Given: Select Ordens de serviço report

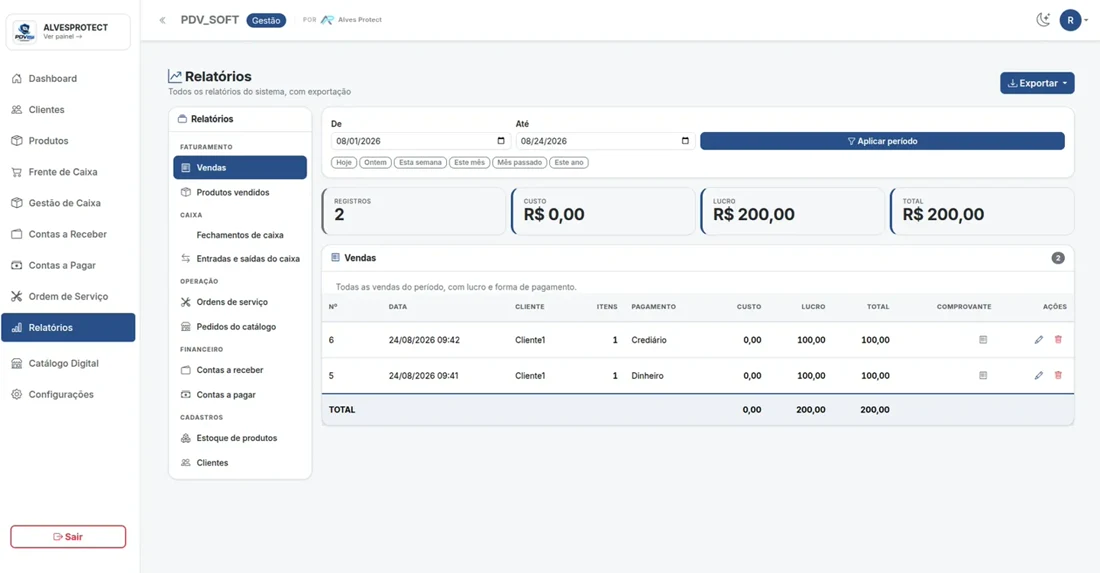Looking at the screenshot, I should pos(240,302).
